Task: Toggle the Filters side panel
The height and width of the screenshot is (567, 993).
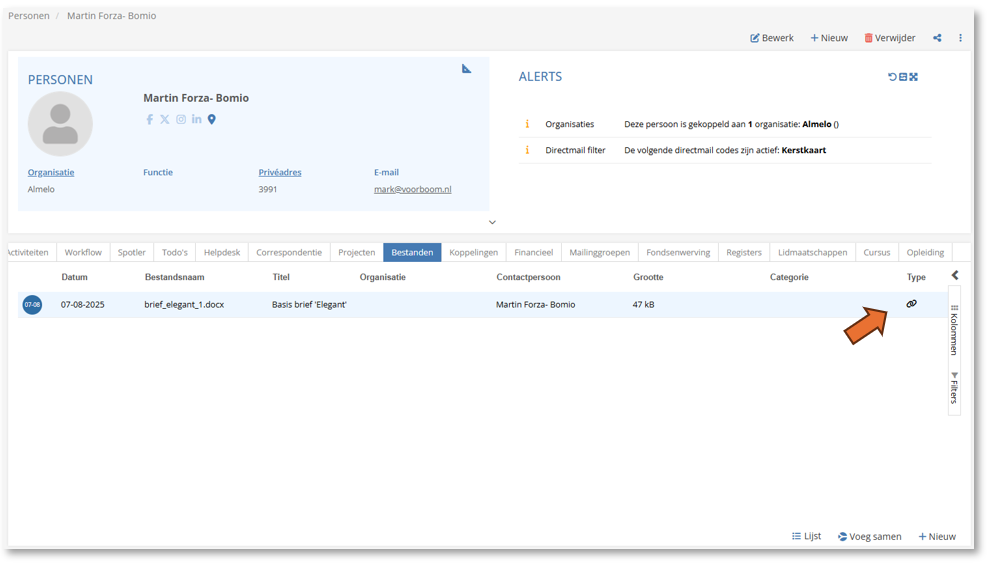Action: (954, 388)
